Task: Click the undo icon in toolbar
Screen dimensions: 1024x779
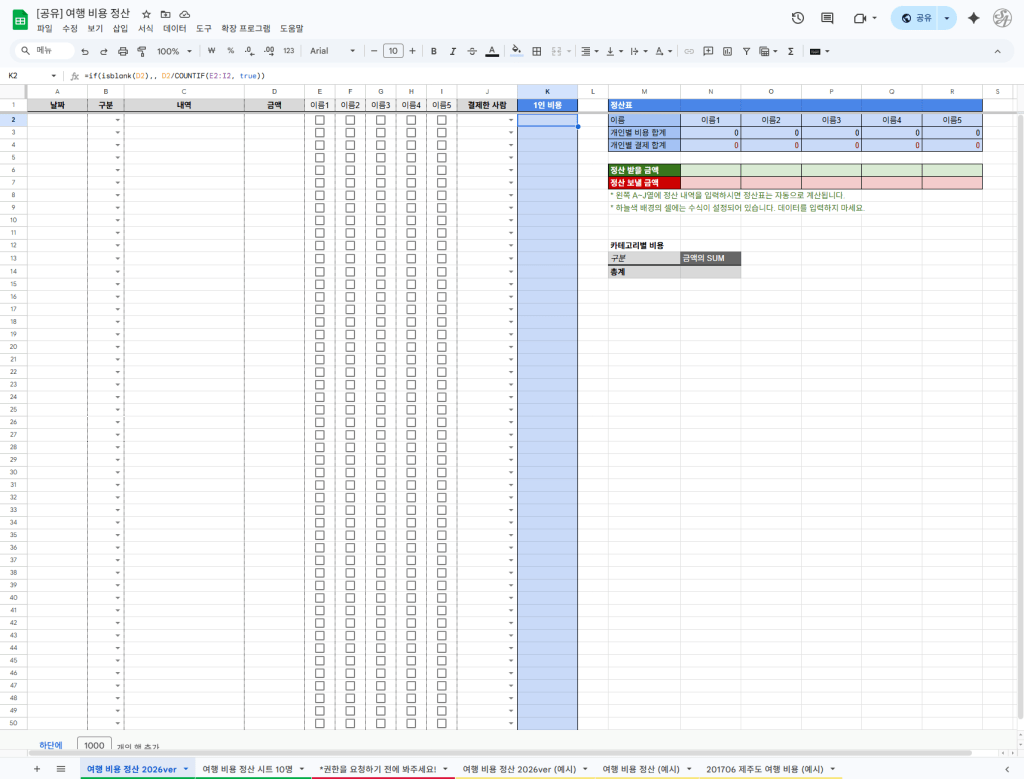Action: coord(85,51)
